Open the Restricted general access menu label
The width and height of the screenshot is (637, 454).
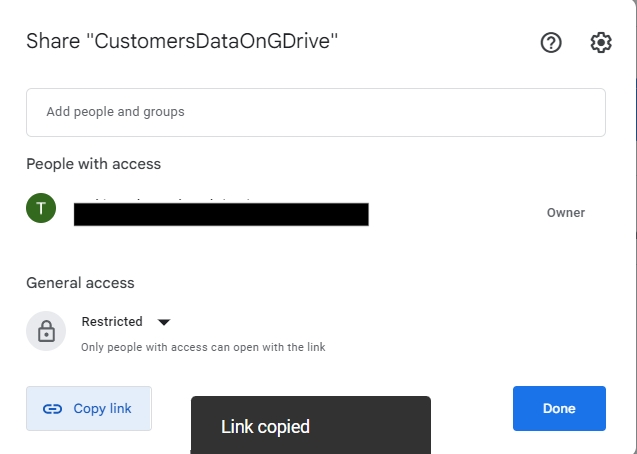(x=112, y=322)
